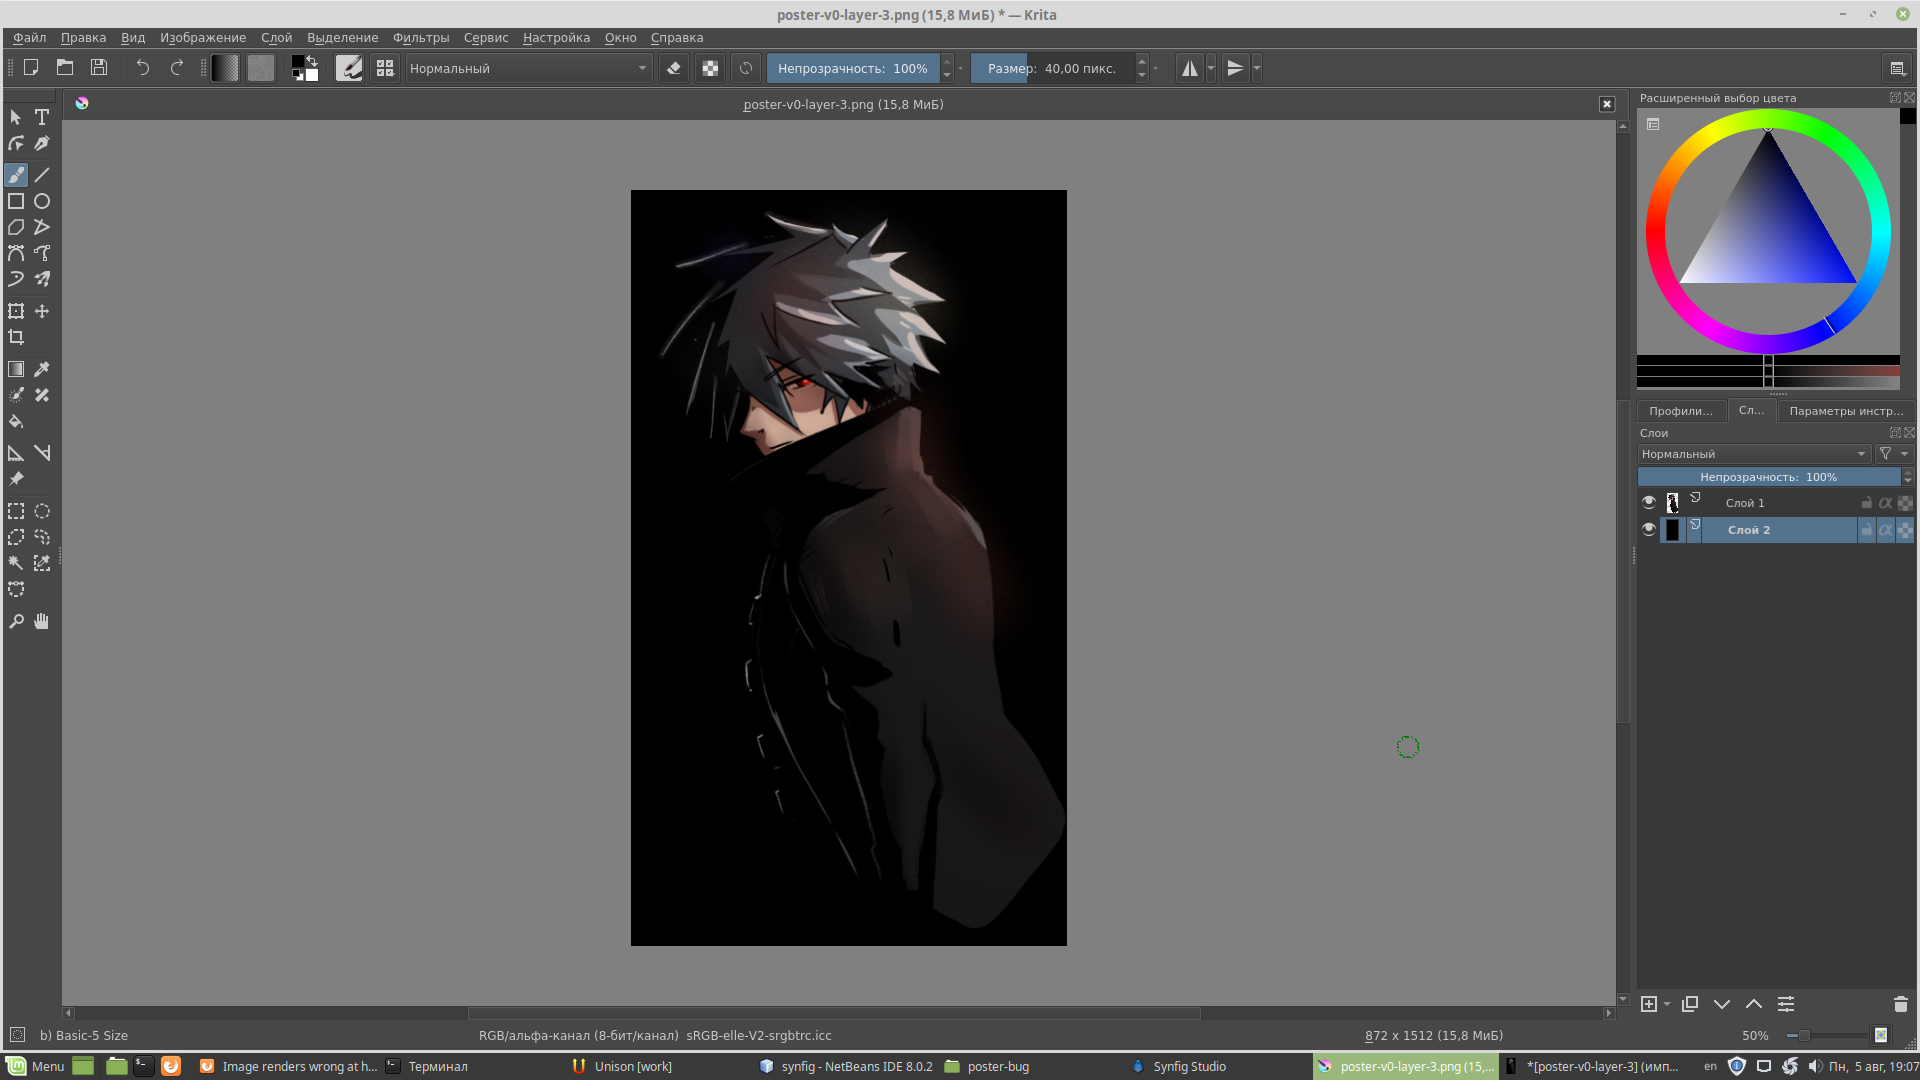Viewport: 1920px width, 1080px height.
Task: Activate the Pan tool
Action: 41,621
